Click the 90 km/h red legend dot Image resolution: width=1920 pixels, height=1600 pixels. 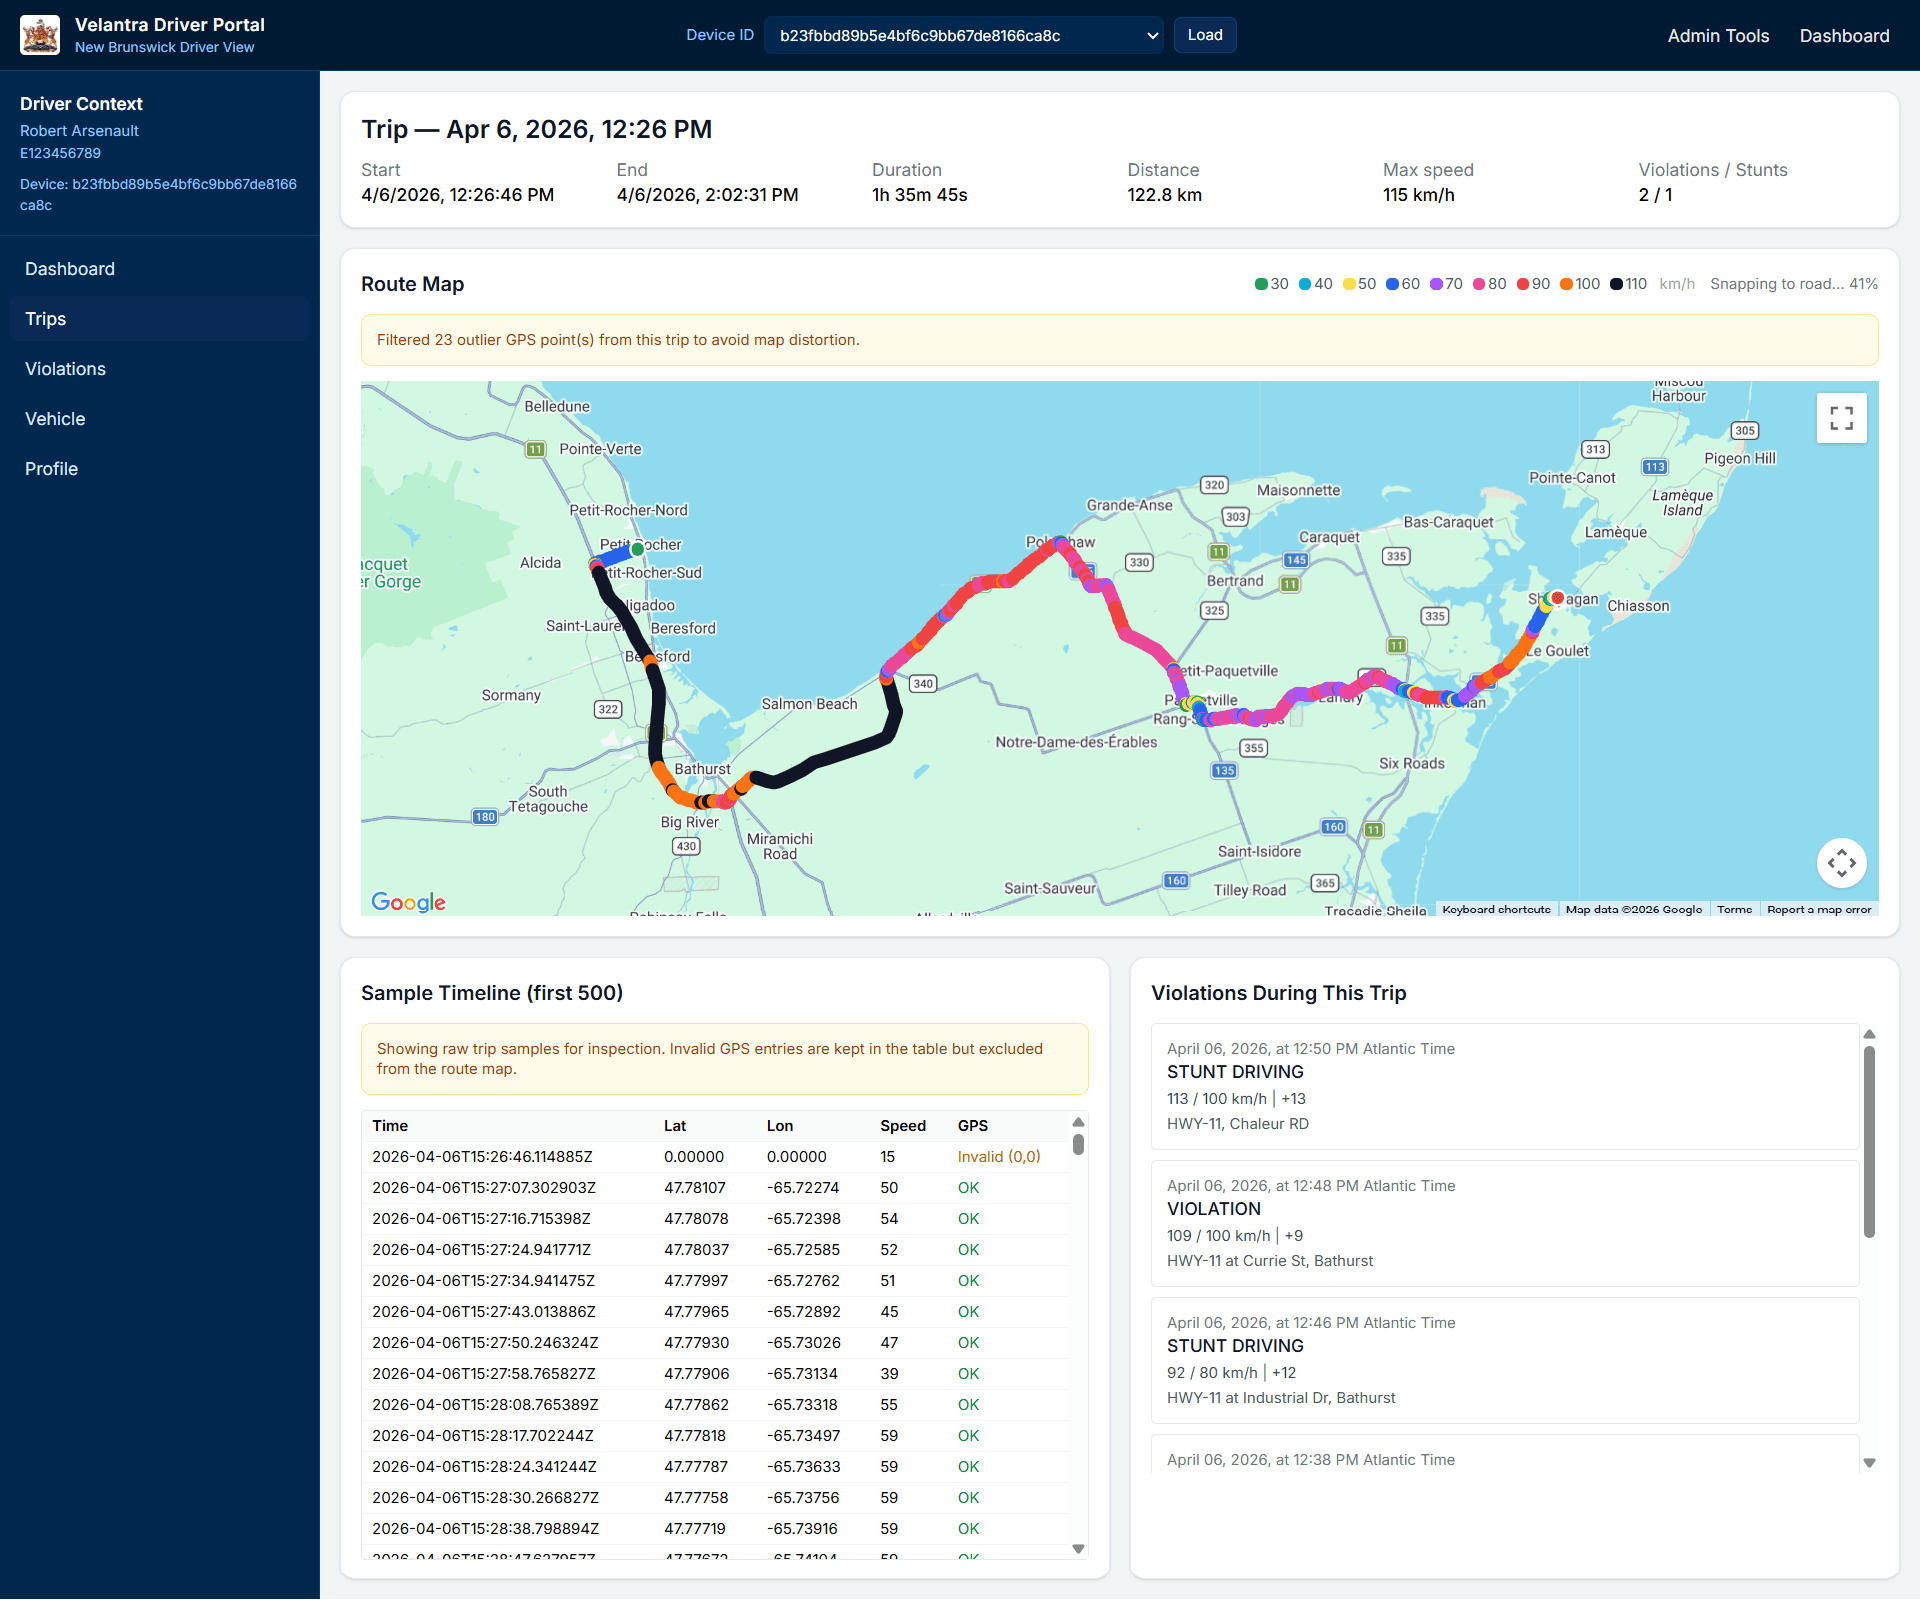(x=1523, y=284)
